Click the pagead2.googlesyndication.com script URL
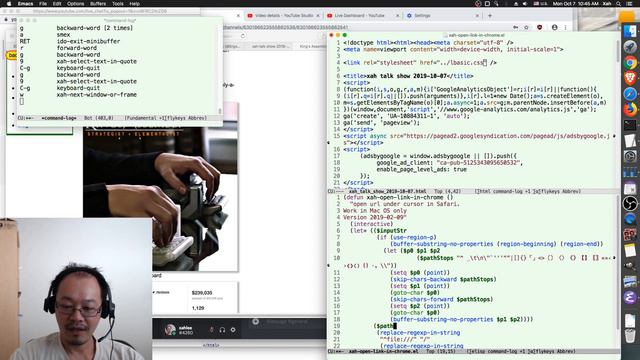This screenshot has width=640, height=360. tap(506, 136)
